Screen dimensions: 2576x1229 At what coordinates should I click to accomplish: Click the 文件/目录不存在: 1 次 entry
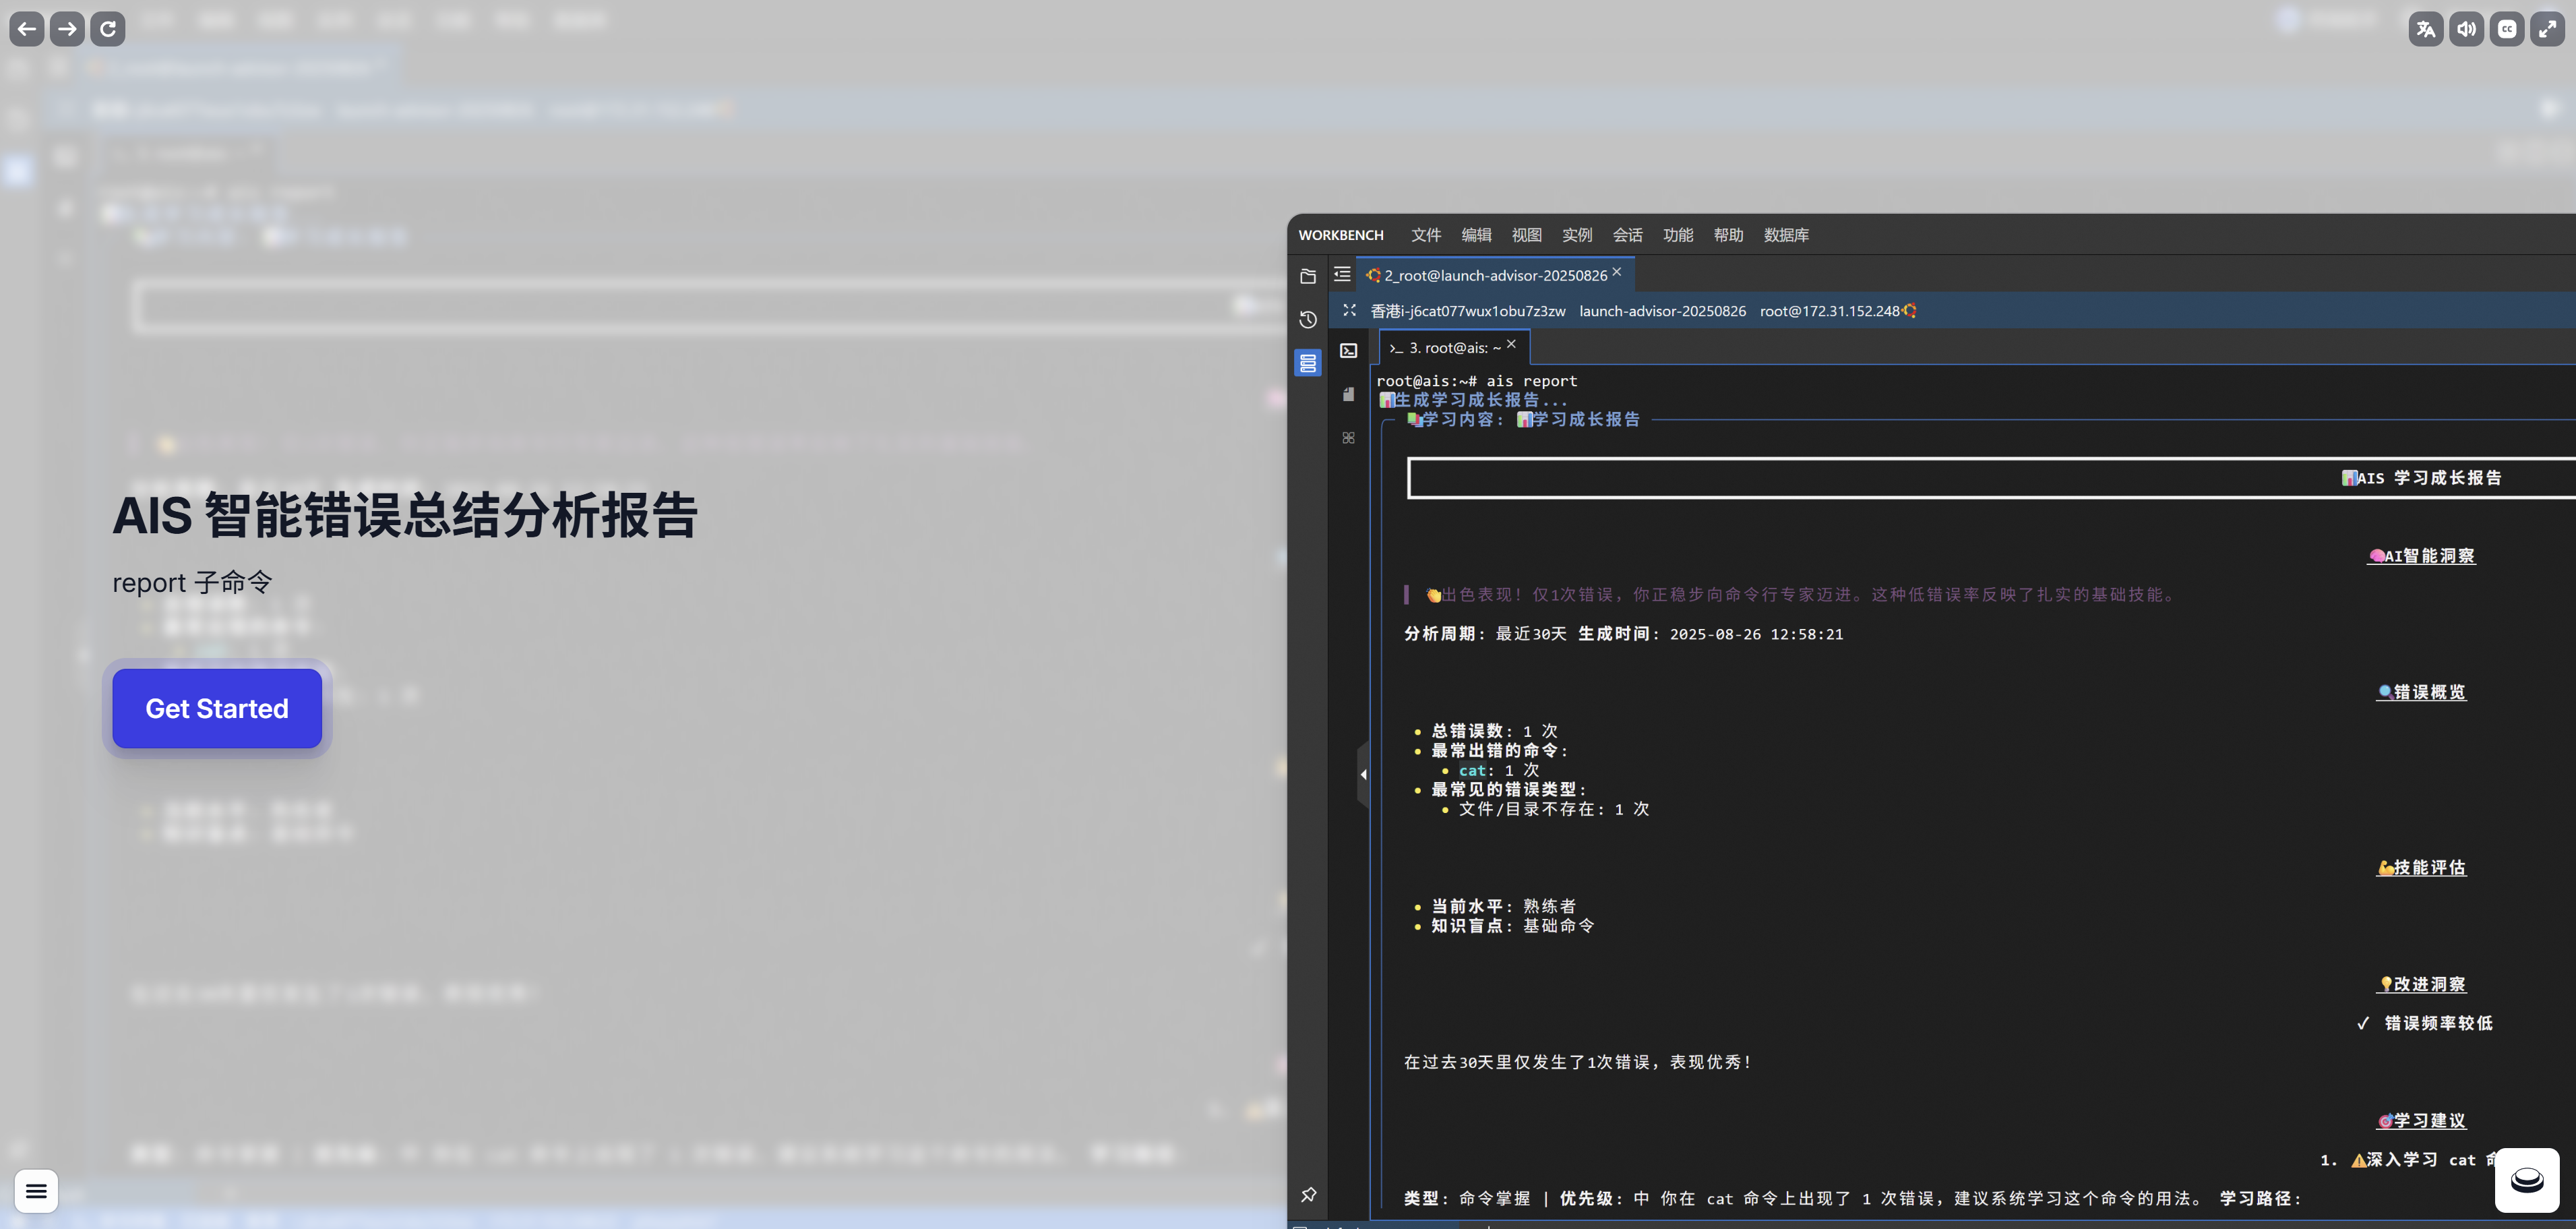coord(1554,809)
